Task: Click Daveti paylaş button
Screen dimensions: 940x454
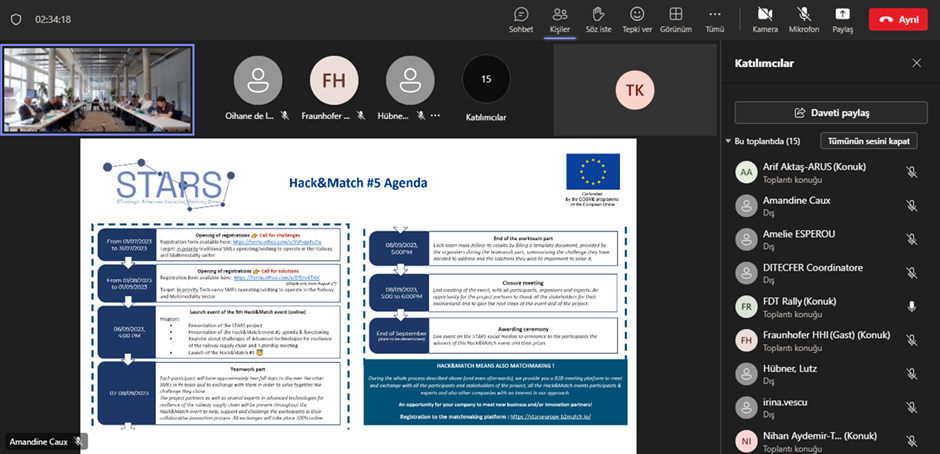Action: tap(831, 113)
